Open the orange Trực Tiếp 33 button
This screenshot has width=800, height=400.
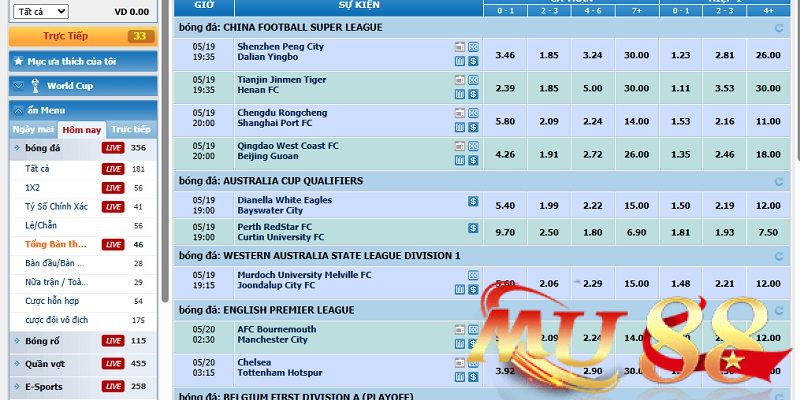point(83,36)
